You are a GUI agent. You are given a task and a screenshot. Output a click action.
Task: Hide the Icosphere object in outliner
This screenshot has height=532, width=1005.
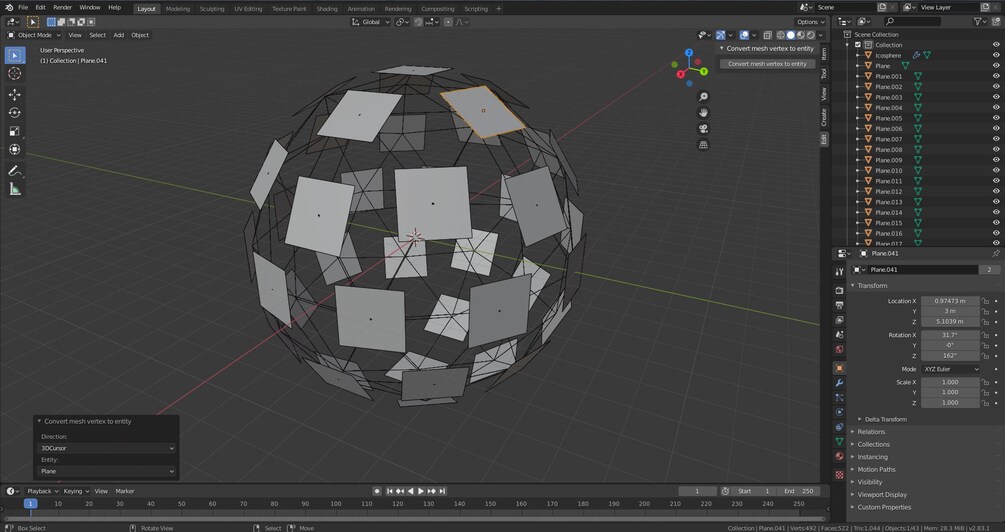click(996, 56)
